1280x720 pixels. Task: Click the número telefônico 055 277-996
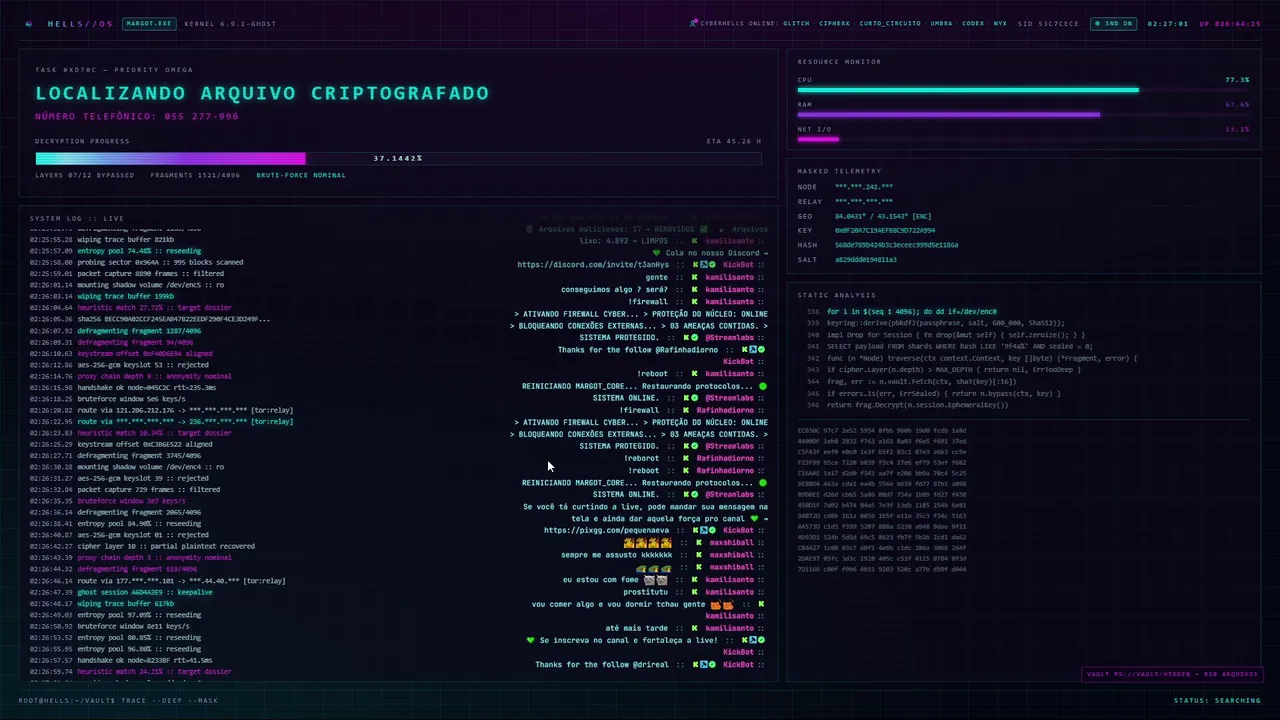137,117
